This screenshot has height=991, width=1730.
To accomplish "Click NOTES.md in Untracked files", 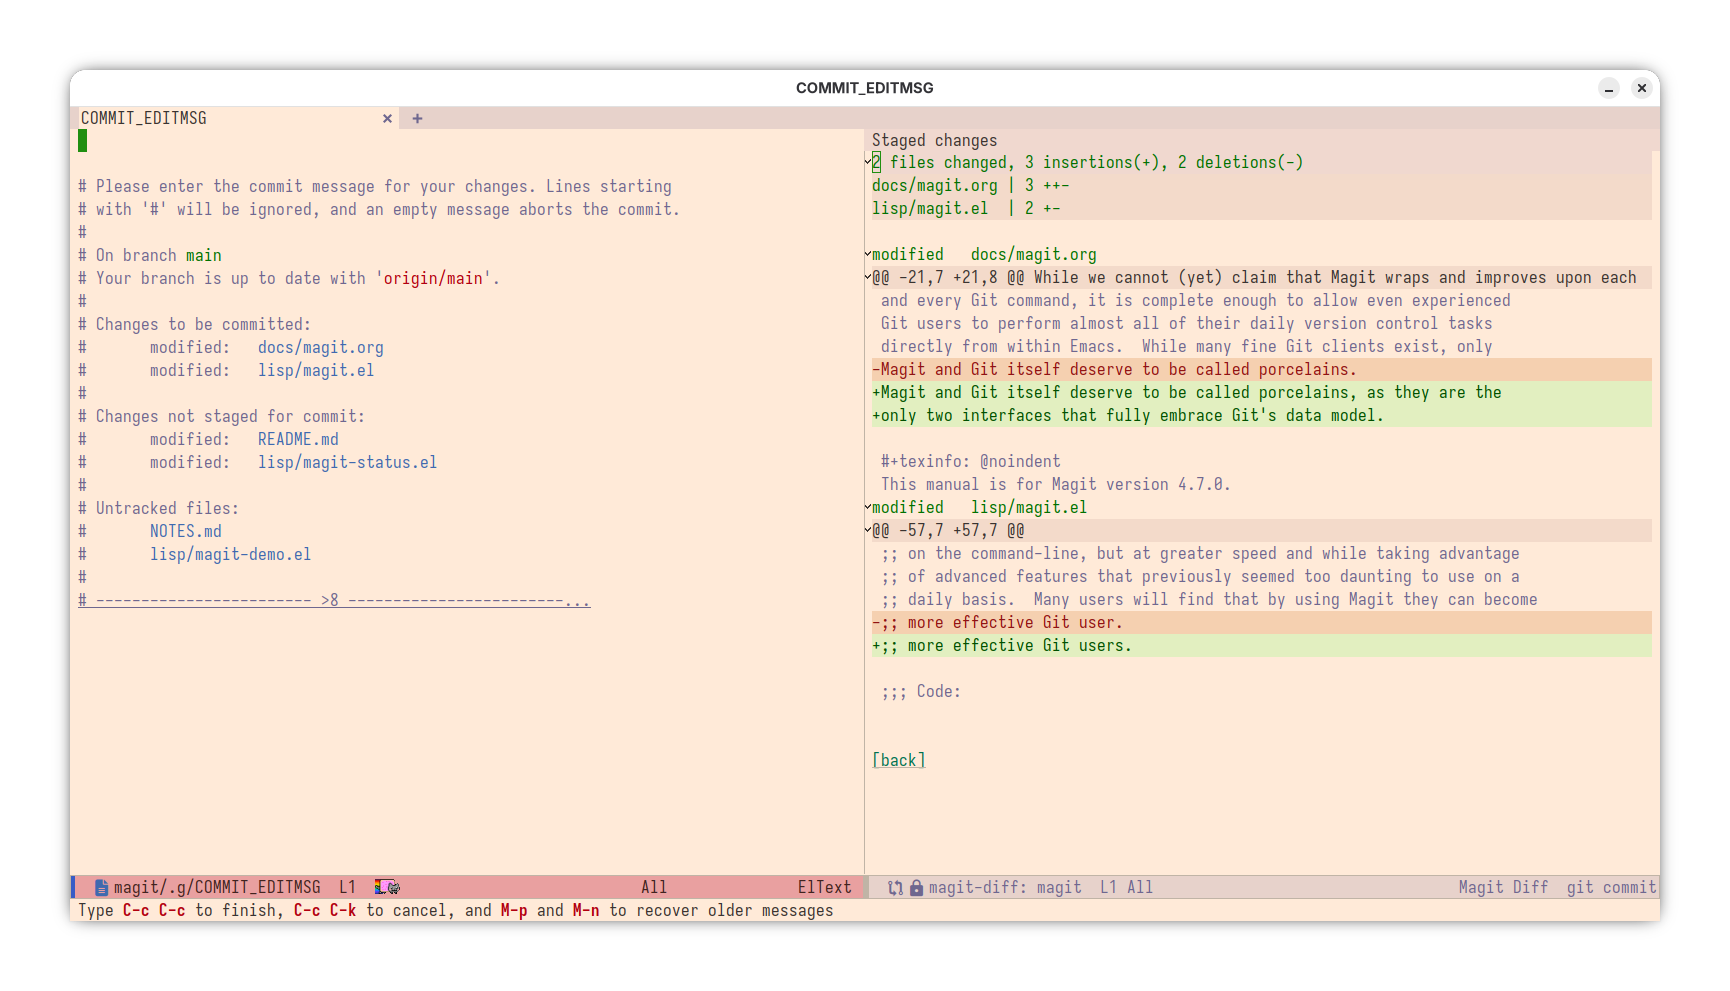I will [186, 531].
